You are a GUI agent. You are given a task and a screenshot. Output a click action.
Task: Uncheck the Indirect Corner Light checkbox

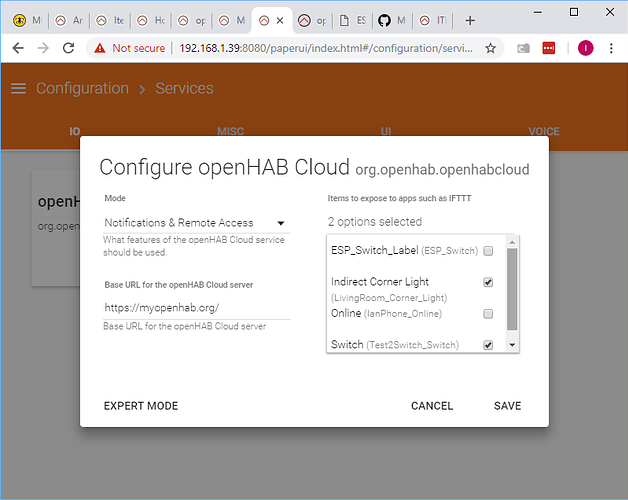pos(487,282)
